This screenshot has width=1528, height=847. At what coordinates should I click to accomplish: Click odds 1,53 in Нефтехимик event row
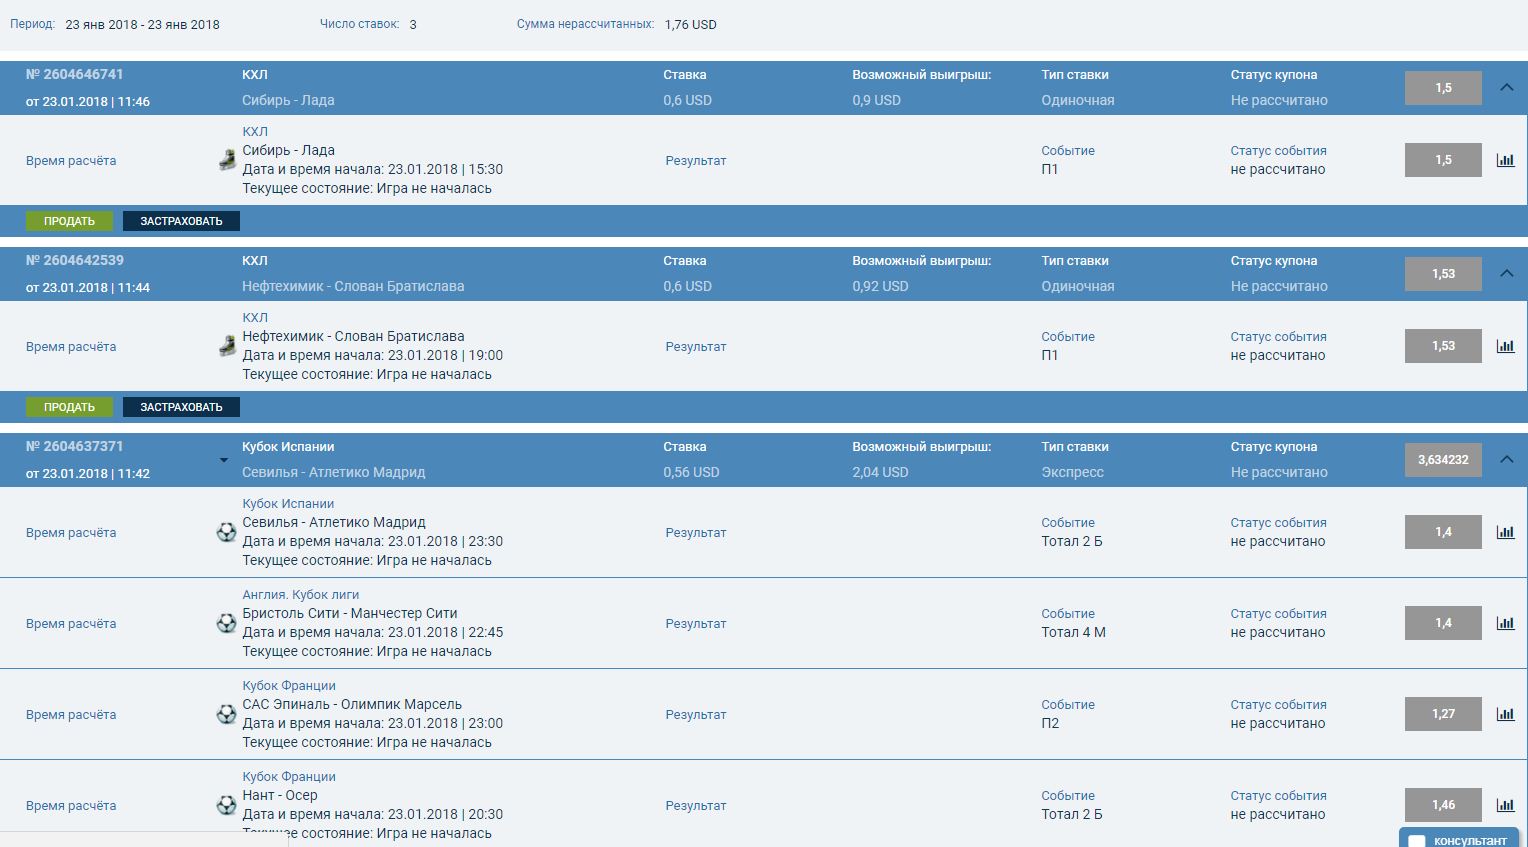[x=1443, y=346]
